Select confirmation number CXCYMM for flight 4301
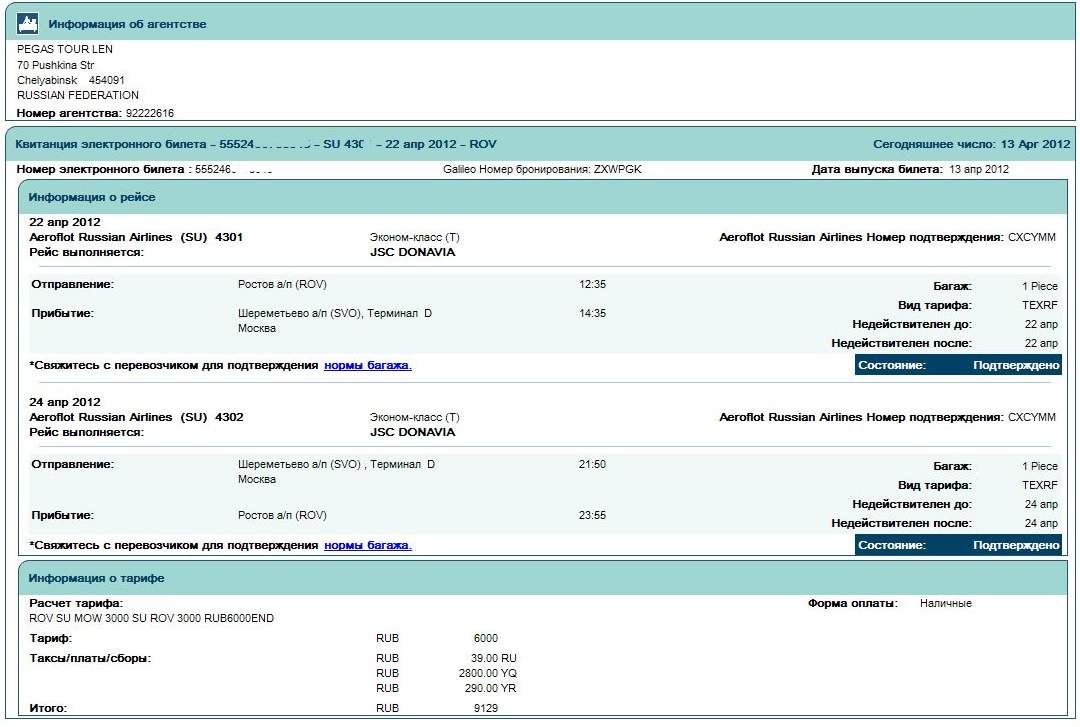 click(x=1032, y=237)
